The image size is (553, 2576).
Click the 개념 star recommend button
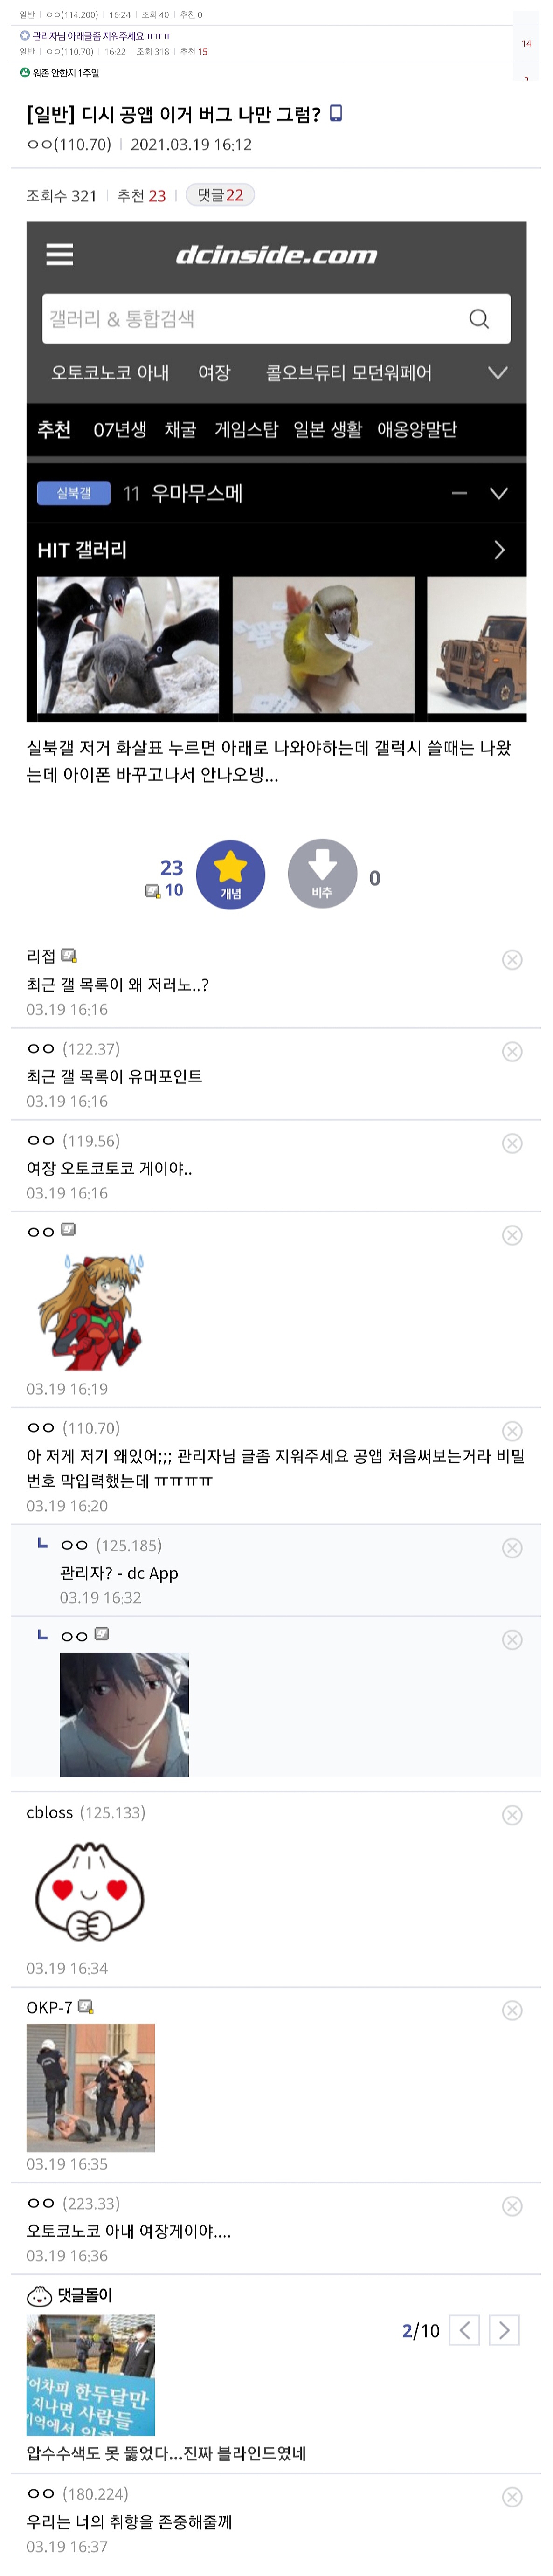(x=231, y=874)
